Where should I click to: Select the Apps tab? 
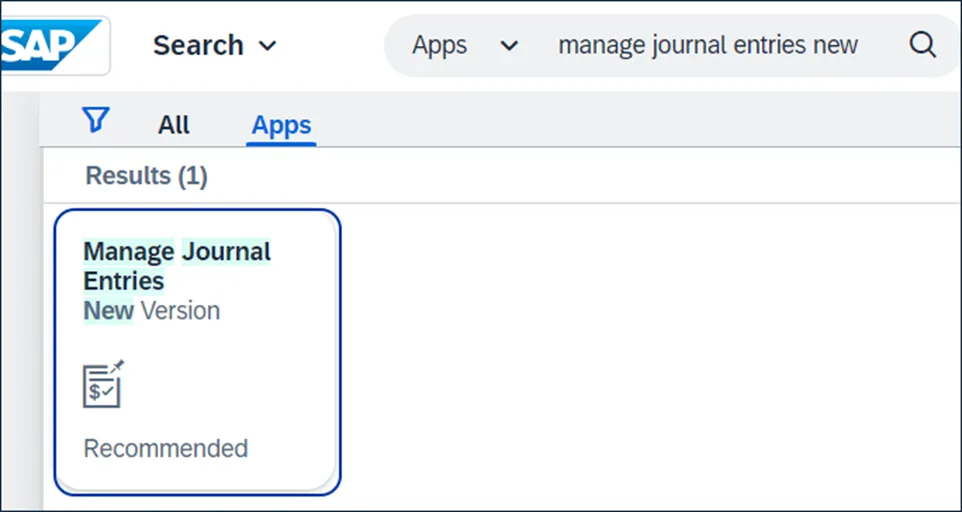[282, 126]
